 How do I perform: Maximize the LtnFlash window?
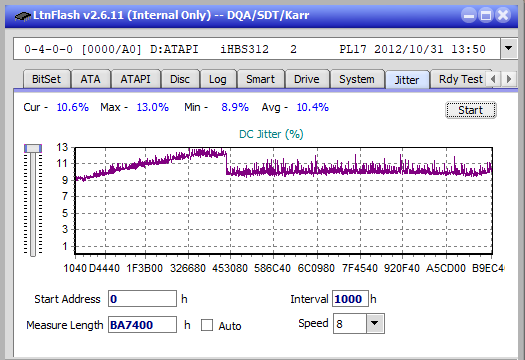(x=486, y=15)
